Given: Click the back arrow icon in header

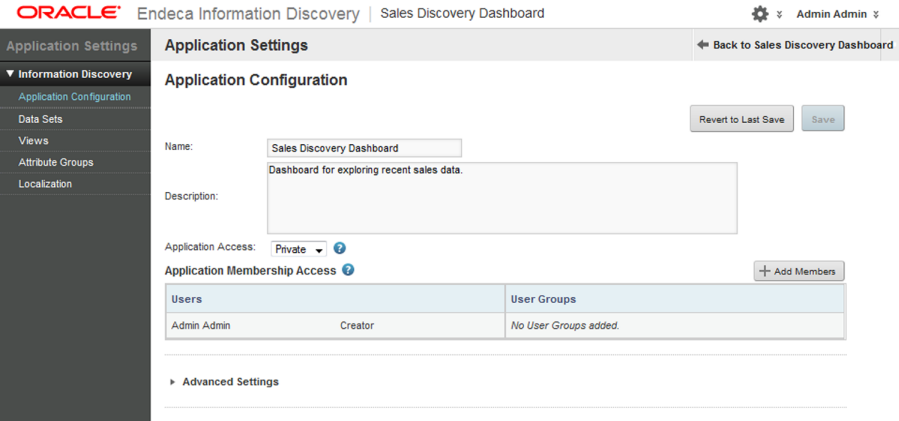Looking at the screenshot, I should [x=703, y=45].
